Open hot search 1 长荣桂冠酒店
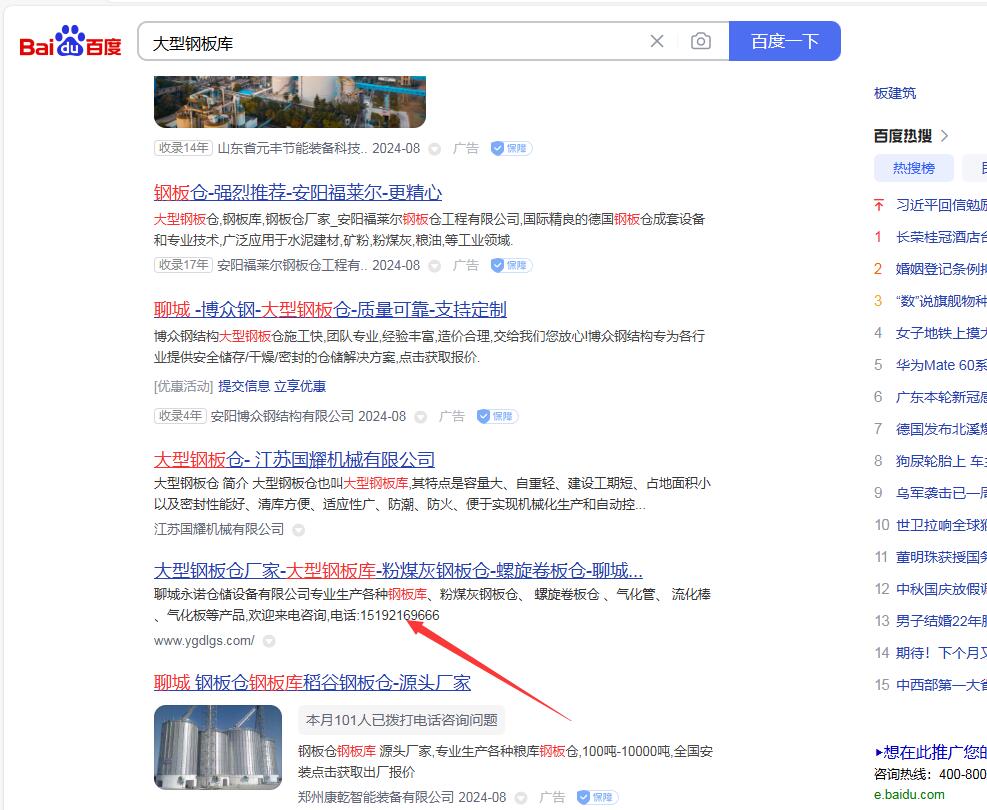This screenshot has width=987, height=810. click(x=941, y=237)
